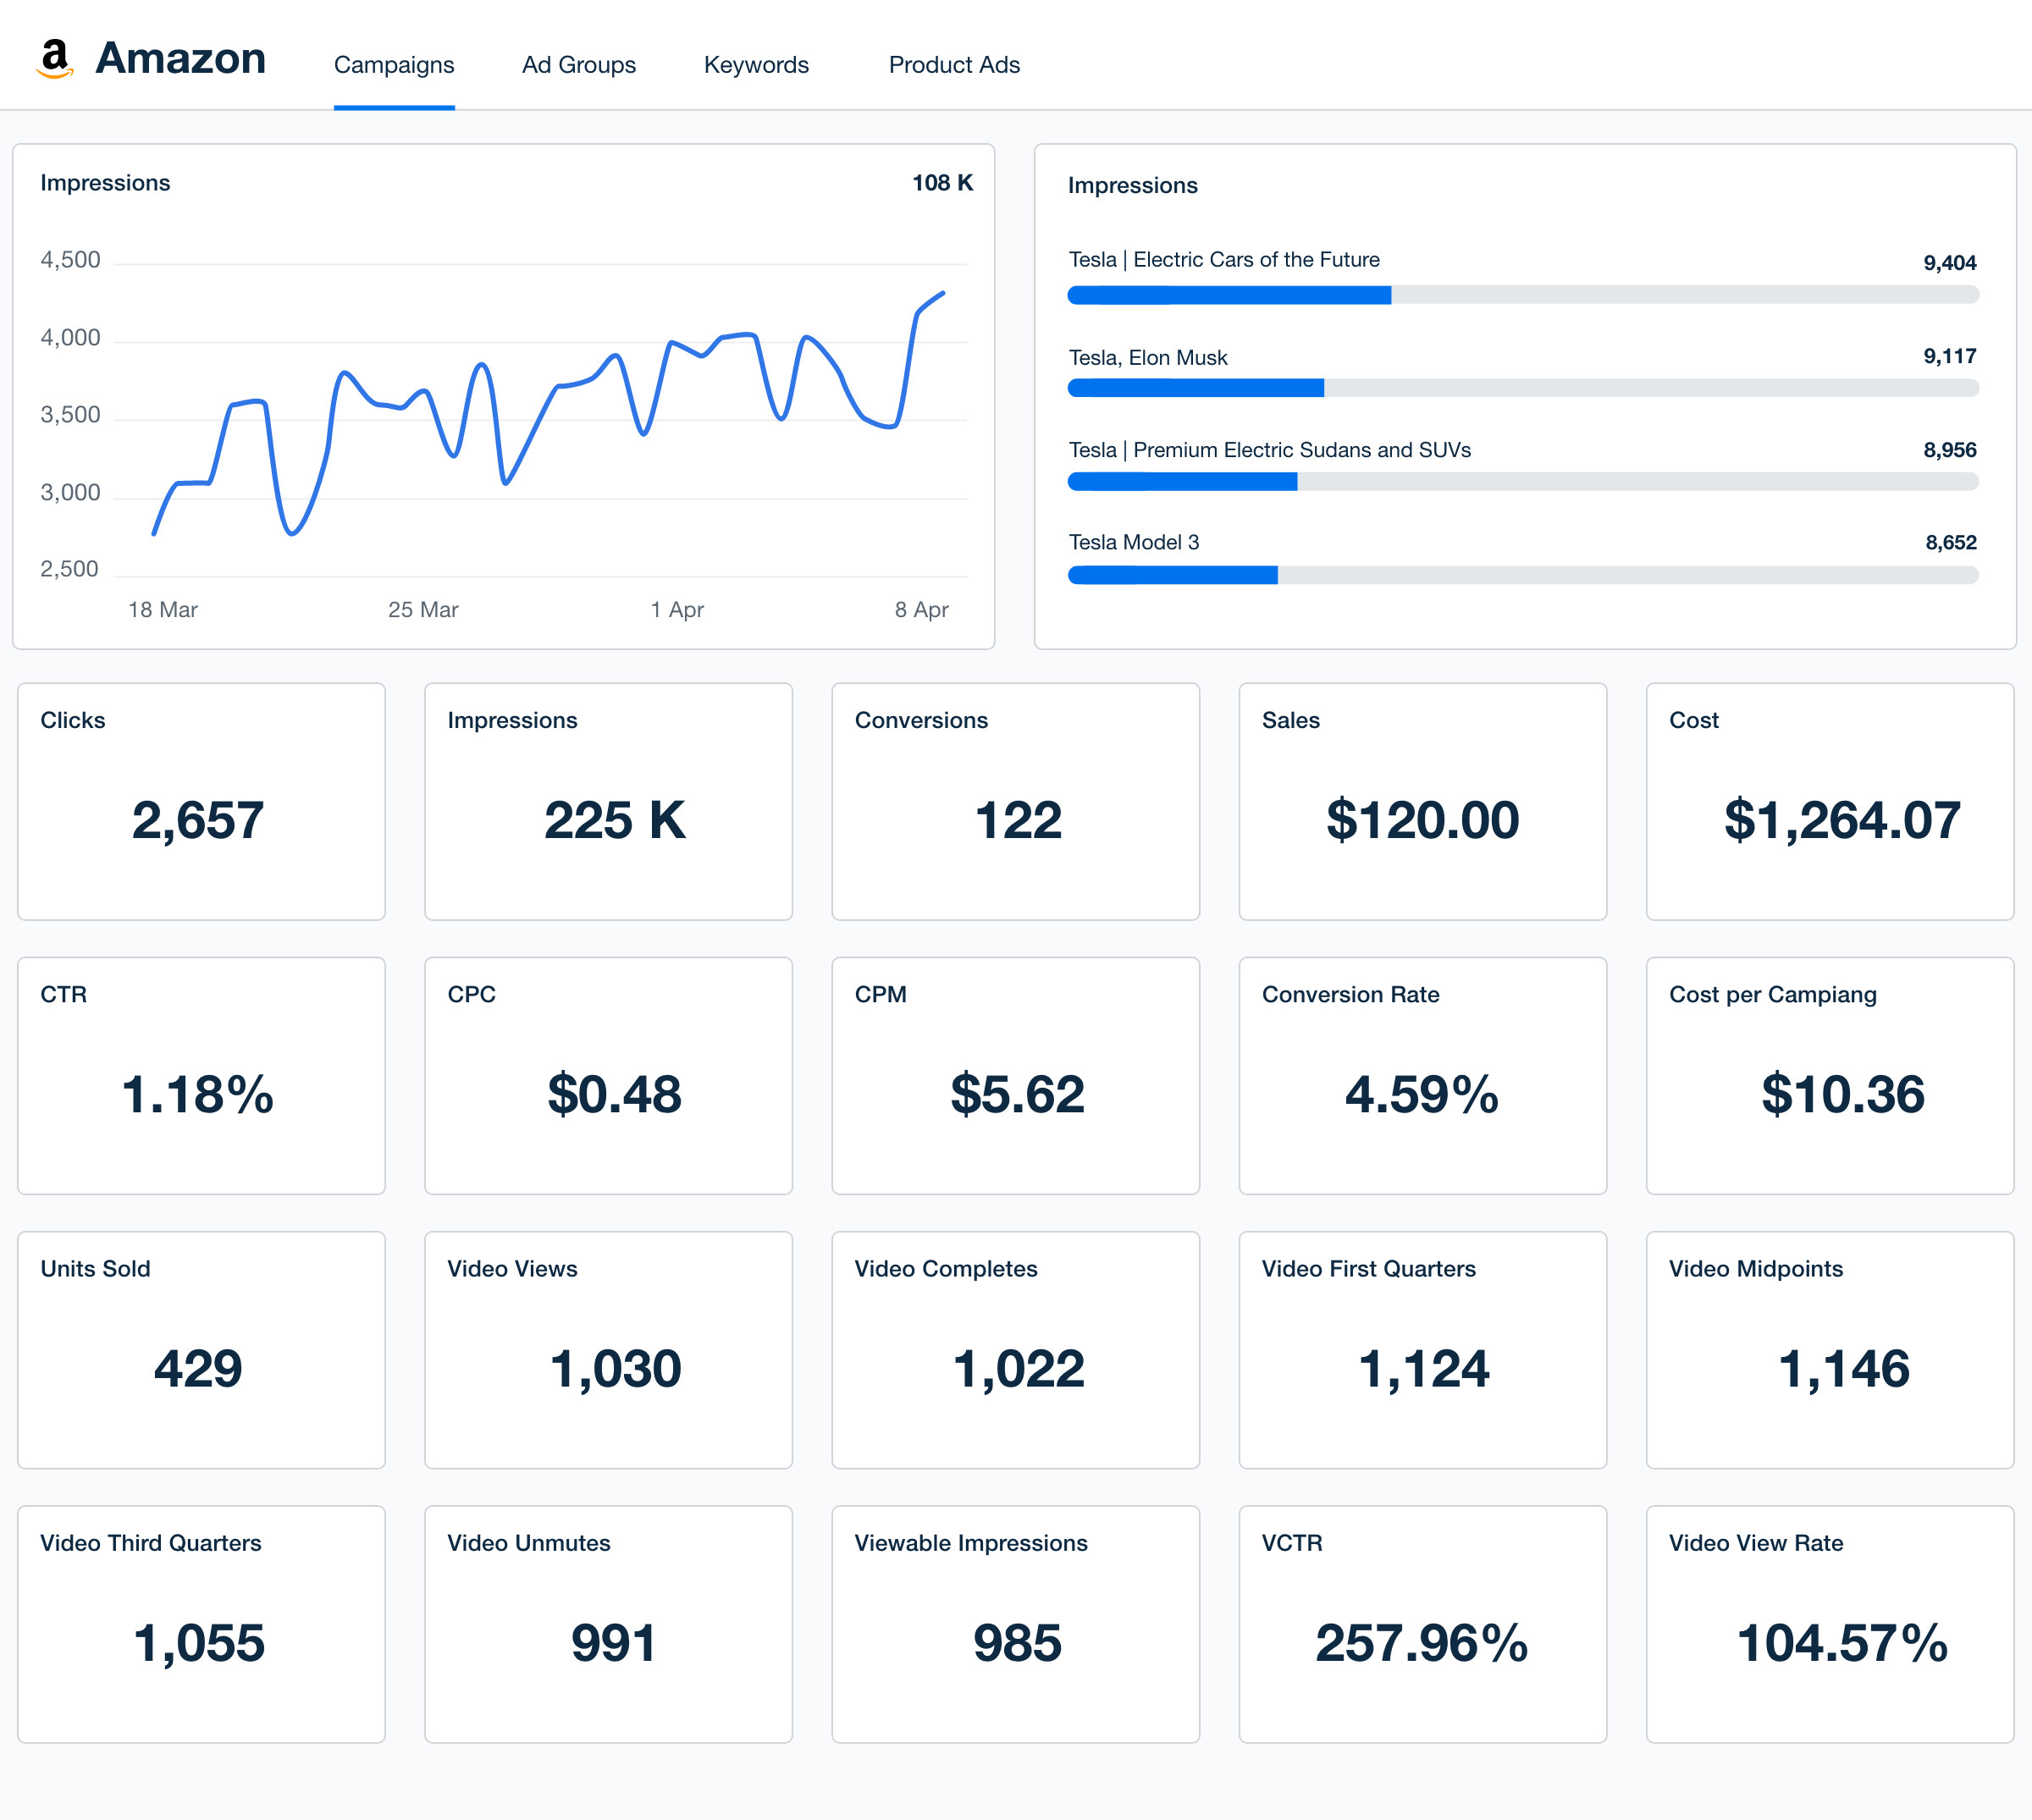Click the Tesla, Elon Musk impressions bar
Screen dimensions: 2032x1820
click(1523, 388)
